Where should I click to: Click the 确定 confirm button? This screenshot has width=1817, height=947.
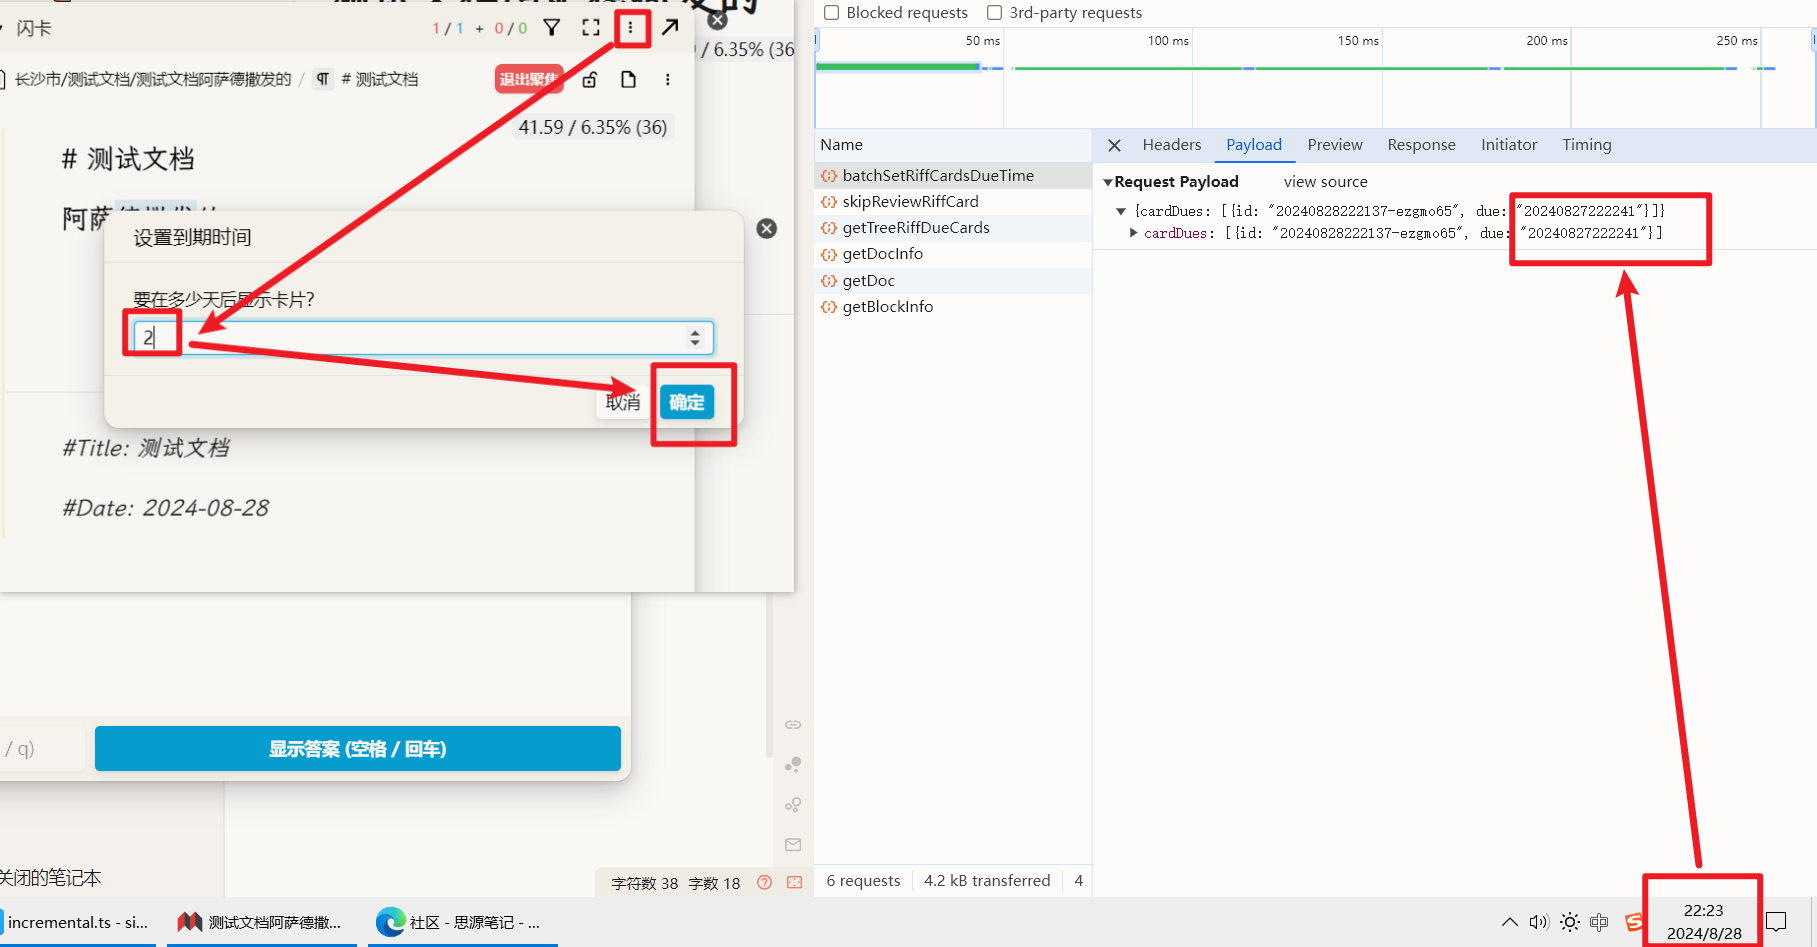coord(687,402)
